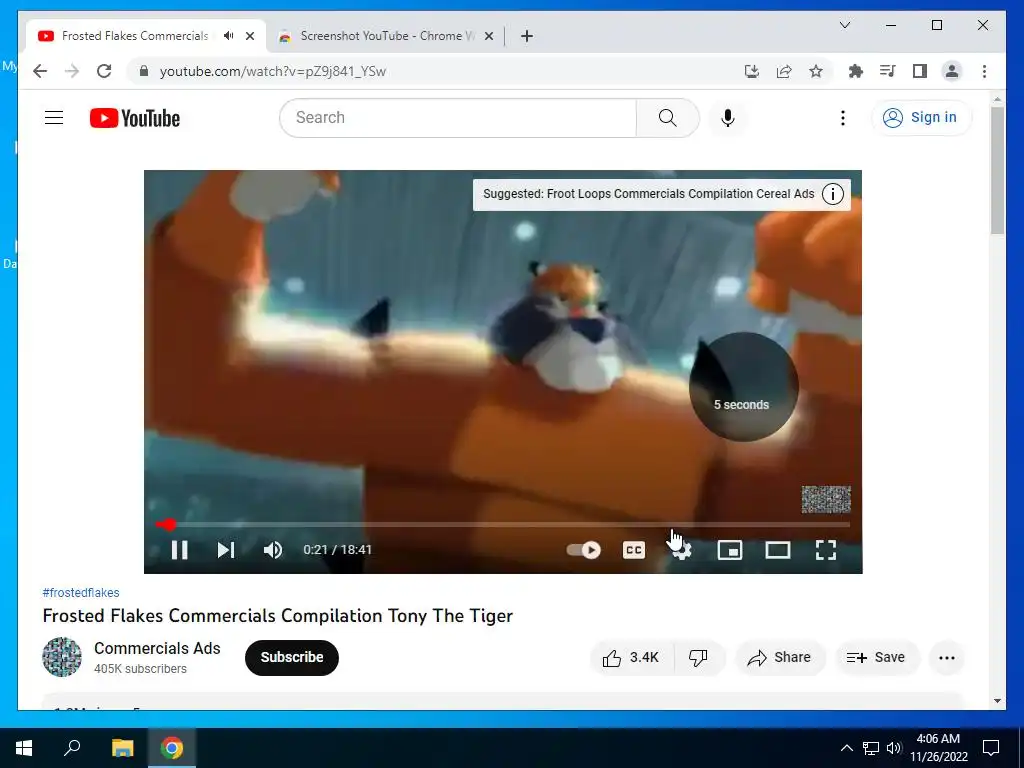
Task: Save the video to a playlist
Action: (876, 658)
